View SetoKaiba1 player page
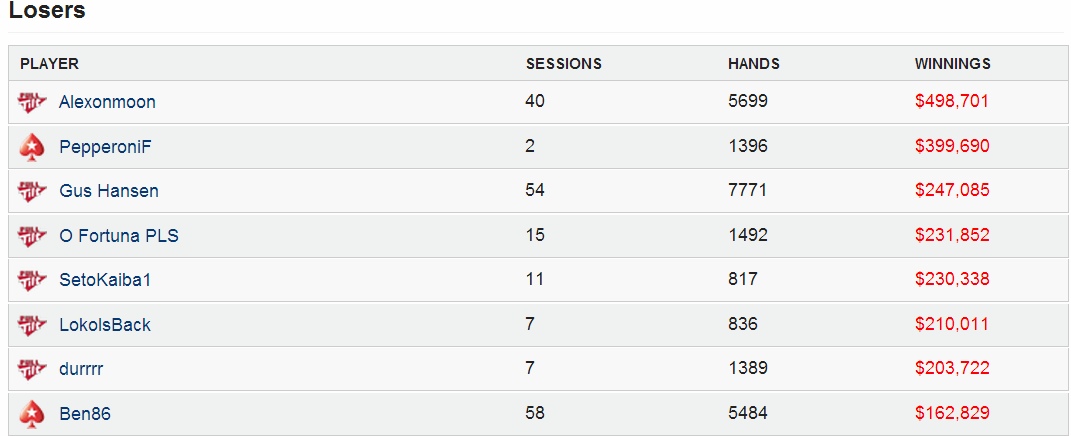 pyautogui.click(x=105, y=280)
